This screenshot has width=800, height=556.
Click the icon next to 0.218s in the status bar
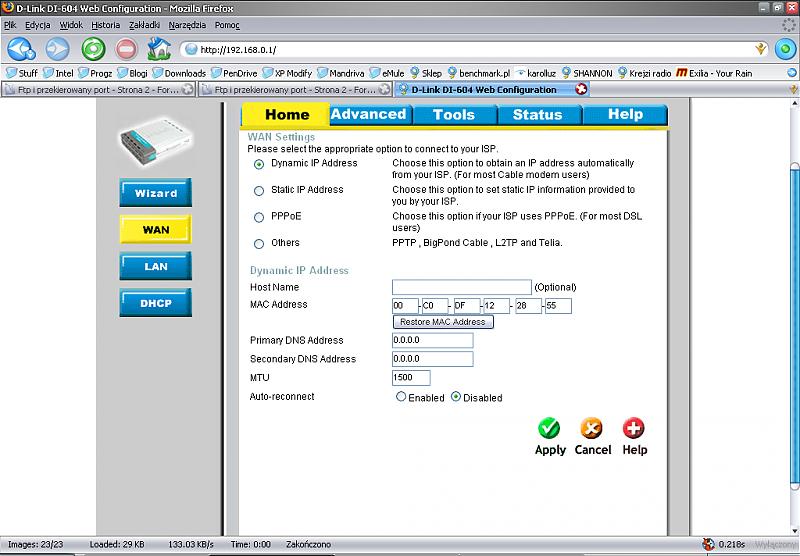(708, 544)
